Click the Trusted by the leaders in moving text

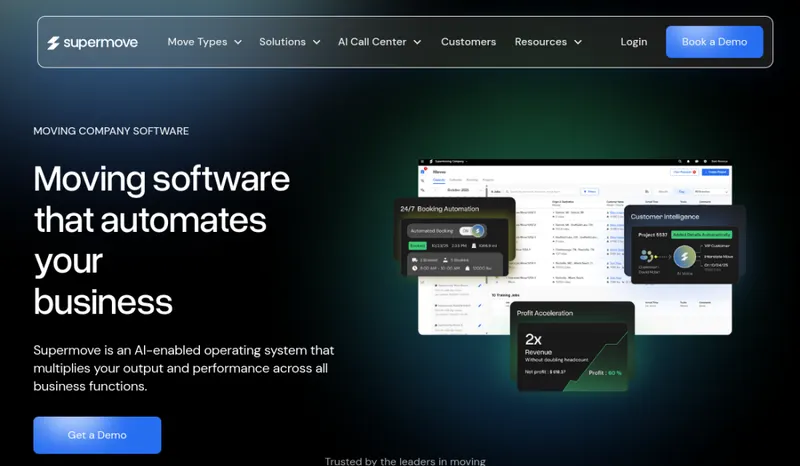[x=405, y=461]
